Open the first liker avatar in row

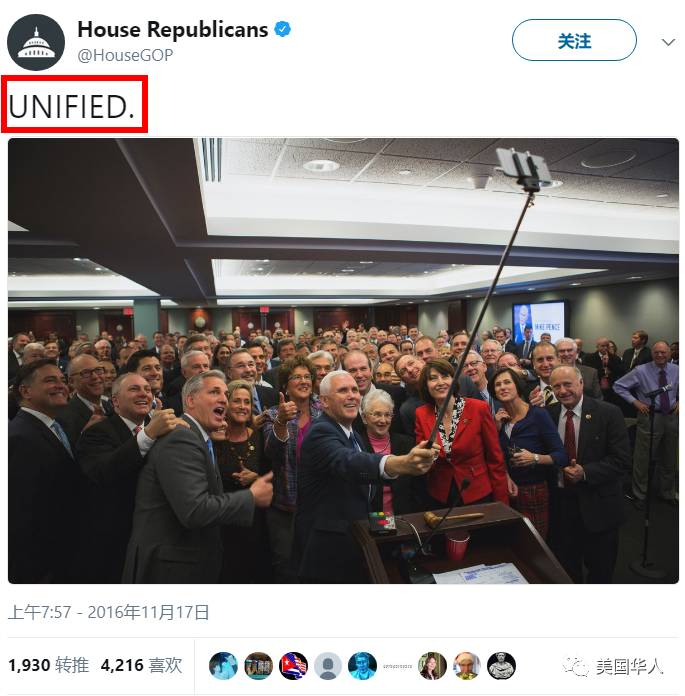click(x=223, y=665)
